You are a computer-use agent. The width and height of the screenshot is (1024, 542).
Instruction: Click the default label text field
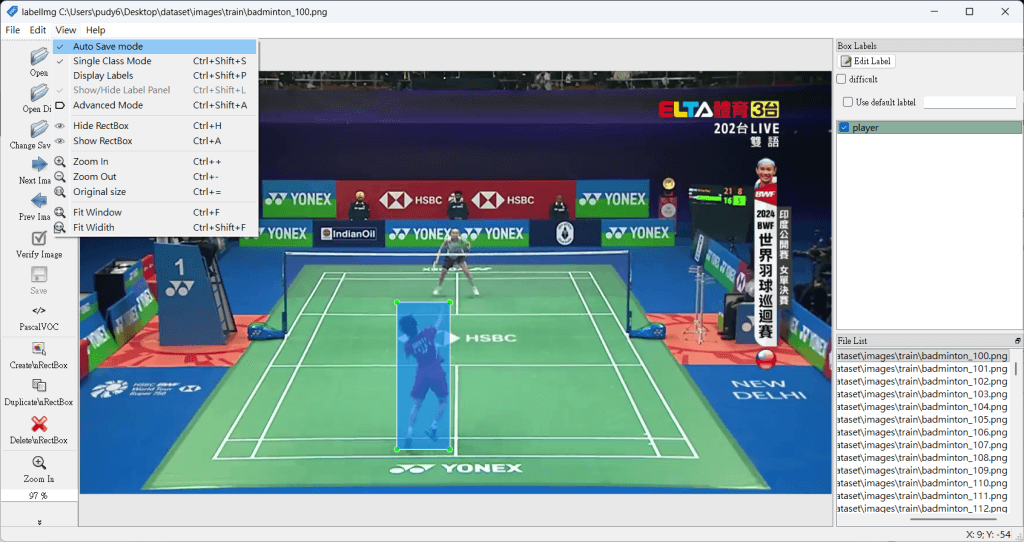pyautogui.click(x=968, y=102)
